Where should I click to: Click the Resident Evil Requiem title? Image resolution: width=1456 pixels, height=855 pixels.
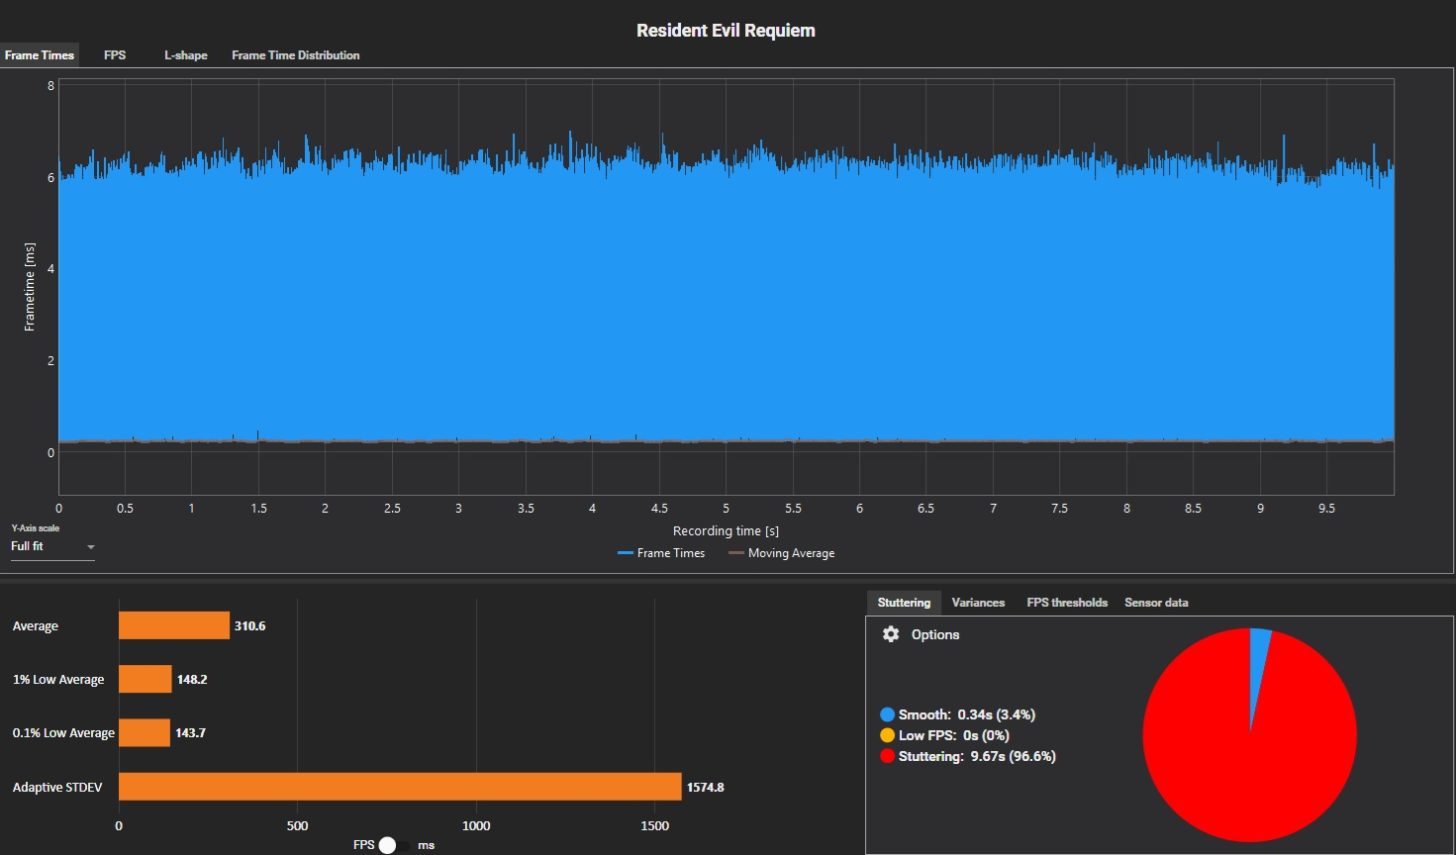tap(726, 30)
